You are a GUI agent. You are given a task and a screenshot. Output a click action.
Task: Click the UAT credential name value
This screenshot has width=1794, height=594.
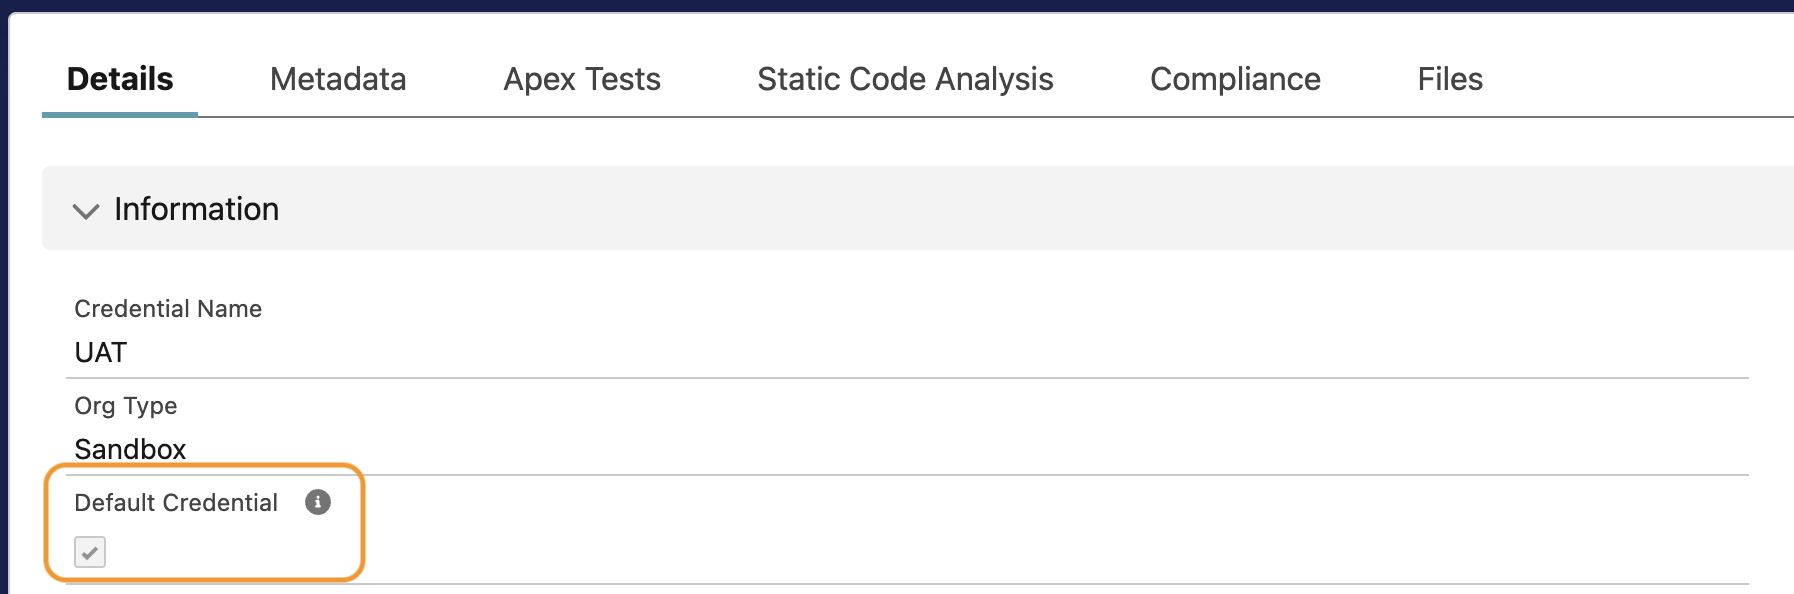point(101,352)
